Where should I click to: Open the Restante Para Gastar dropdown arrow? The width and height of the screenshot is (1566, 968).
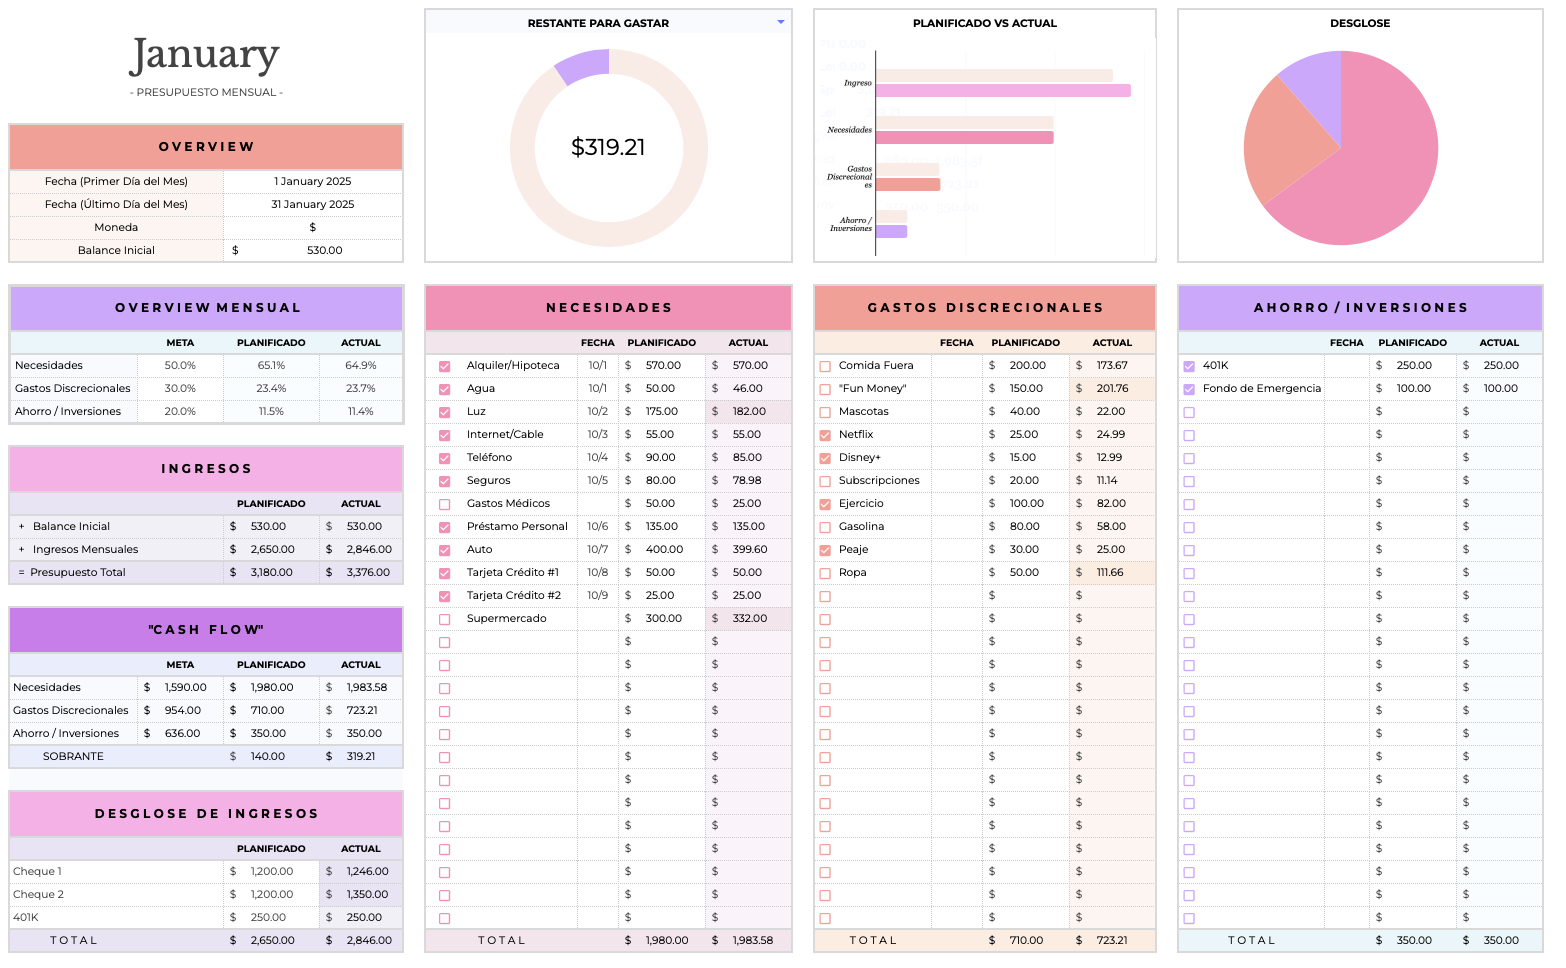(x=780, y=22)
